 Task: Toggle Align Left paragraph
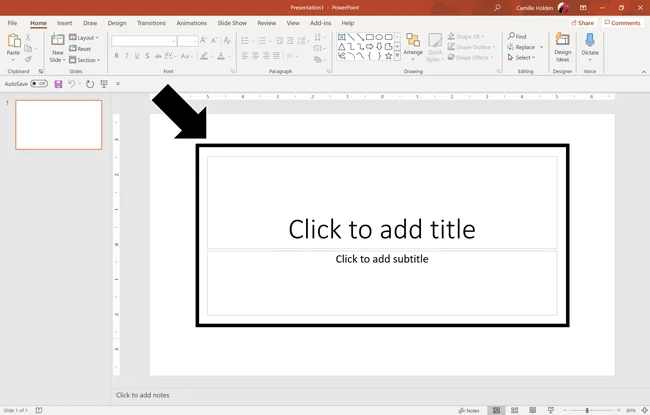[245, 56]
